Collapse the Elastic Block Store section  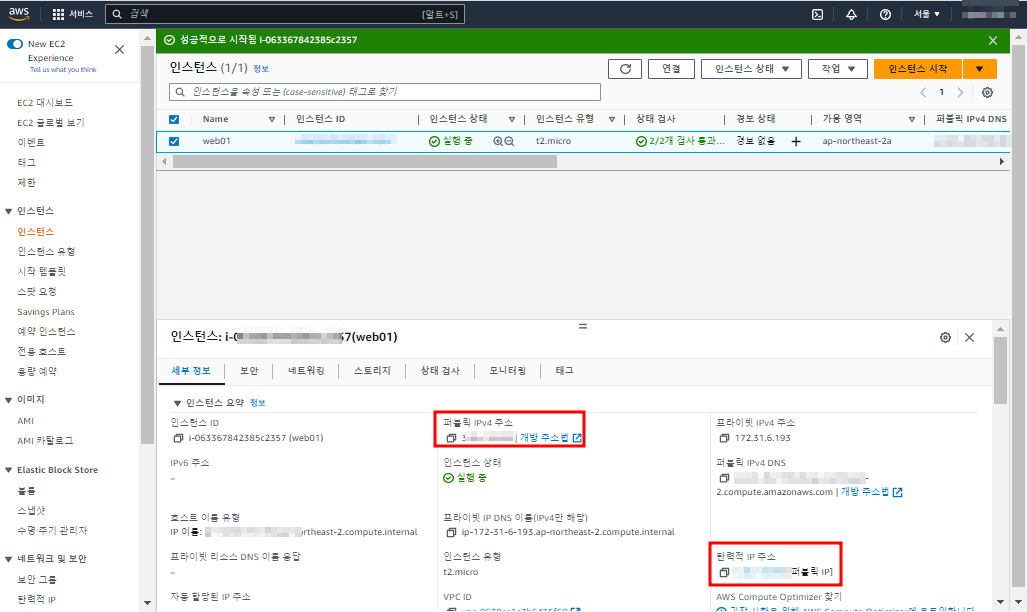pos(9,470)
